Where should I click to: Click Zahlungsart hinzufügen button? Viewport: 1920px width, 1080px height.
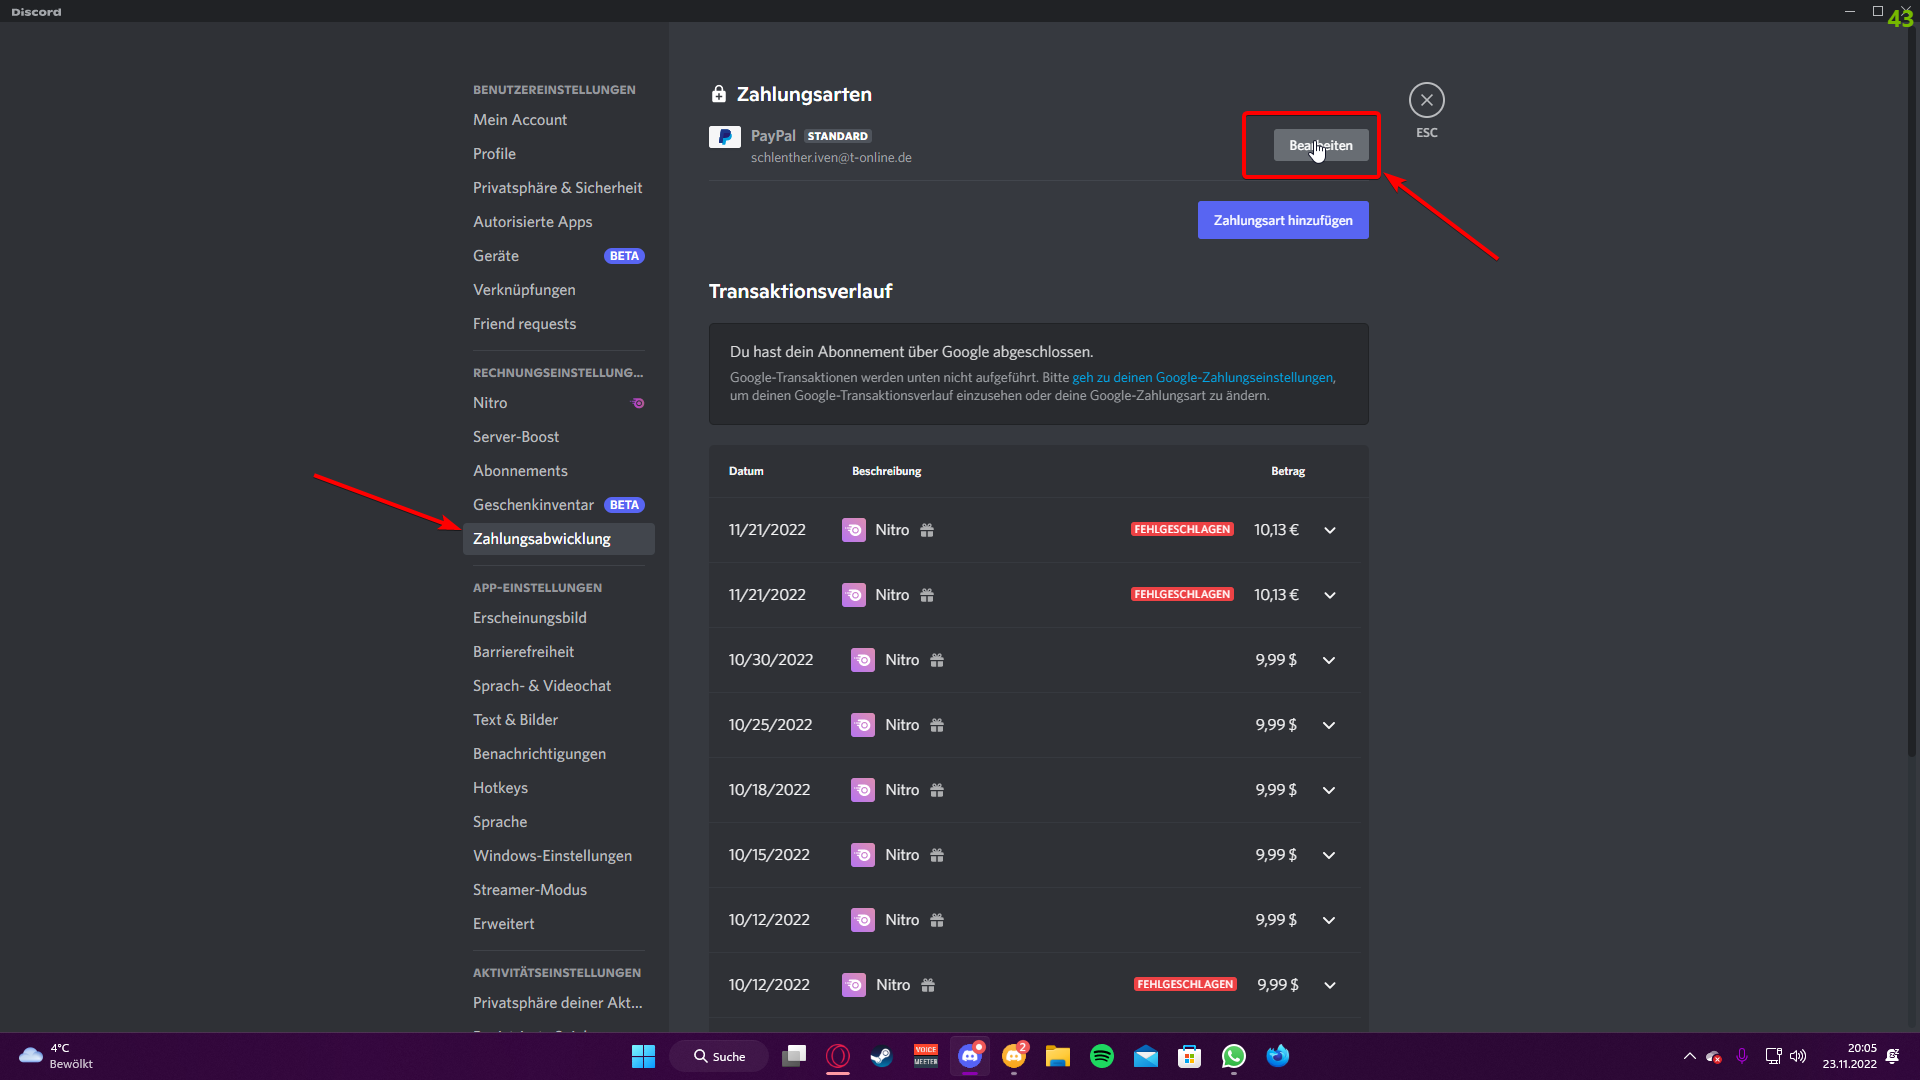[x=1282, y=220]
